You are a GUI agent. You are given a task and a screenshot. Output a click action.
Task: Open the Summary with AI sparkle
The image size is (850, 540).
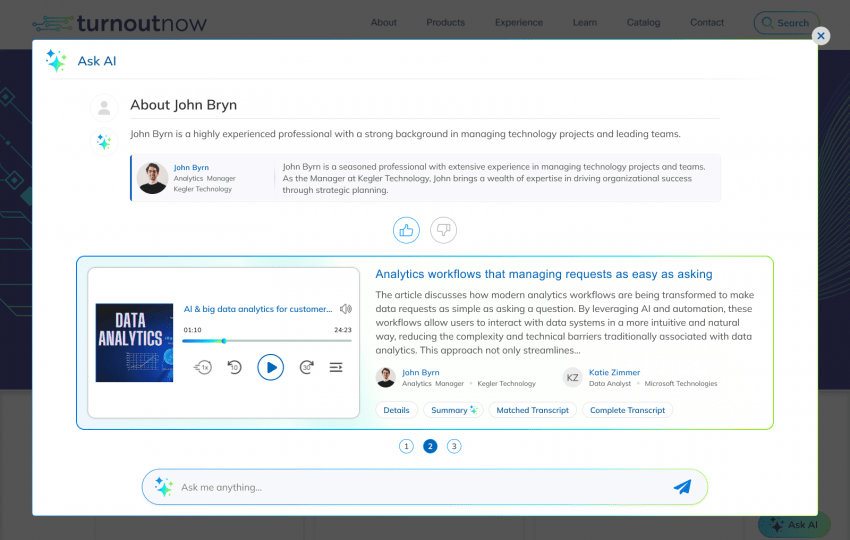[454, 410]
